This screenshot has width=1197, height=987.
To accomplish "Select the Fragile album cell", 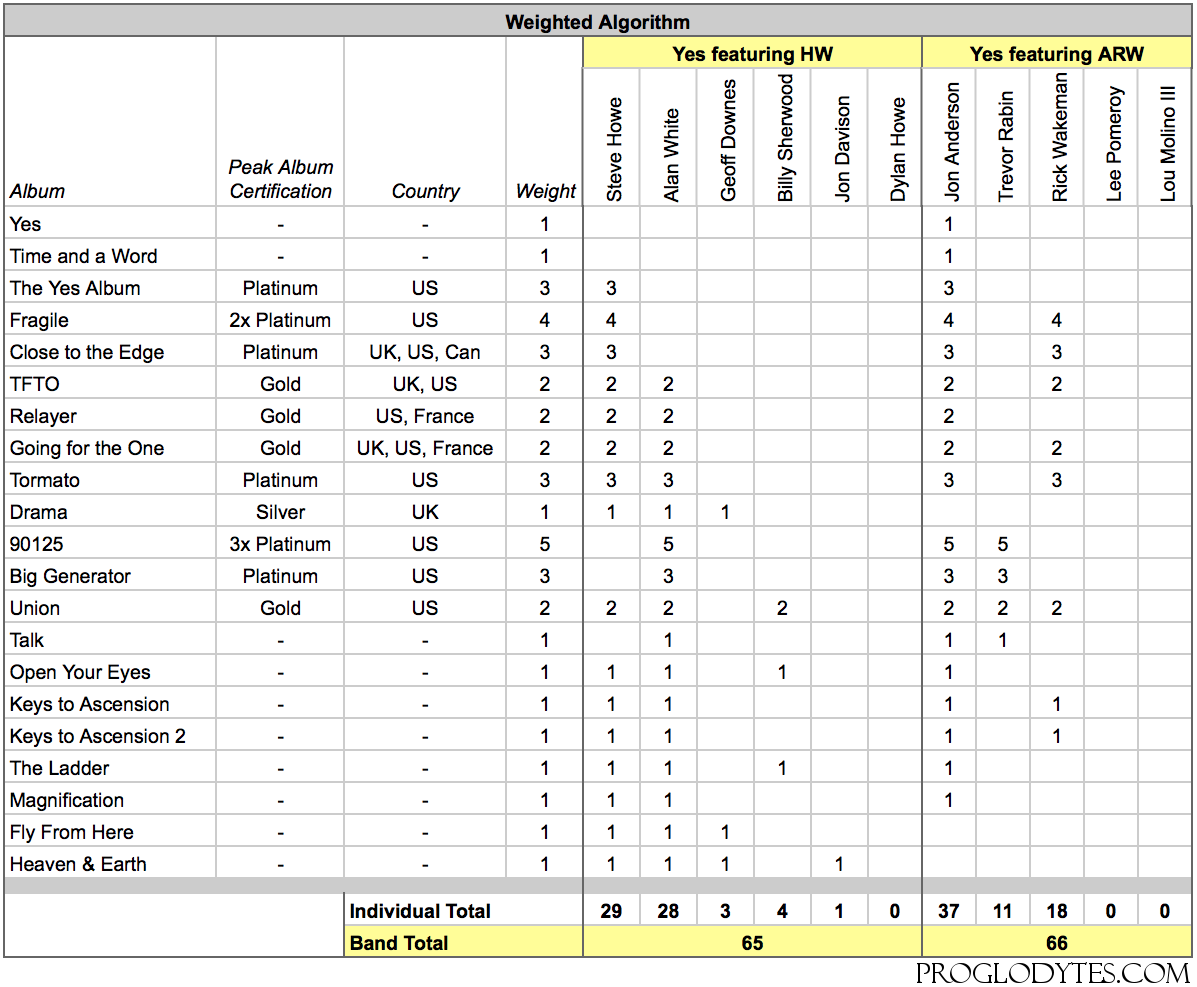I will [110, 320].
